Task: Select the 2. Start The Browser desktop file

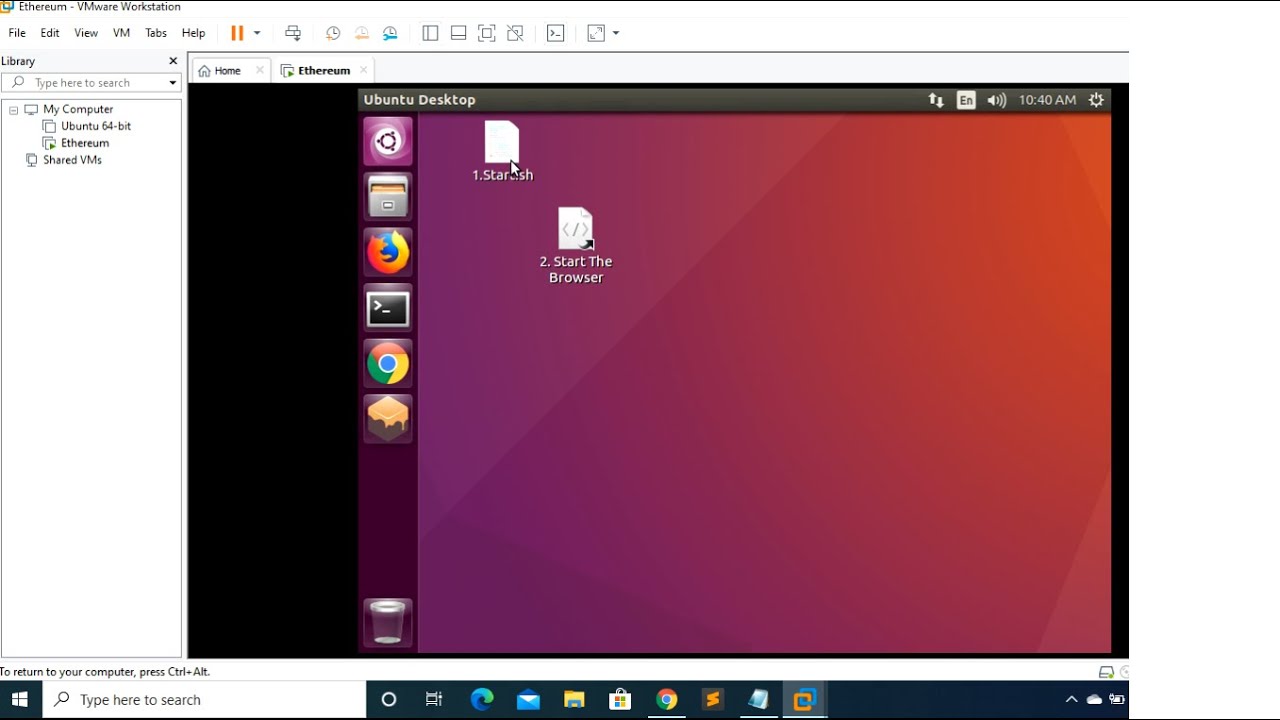Action: tap(576, 246)
